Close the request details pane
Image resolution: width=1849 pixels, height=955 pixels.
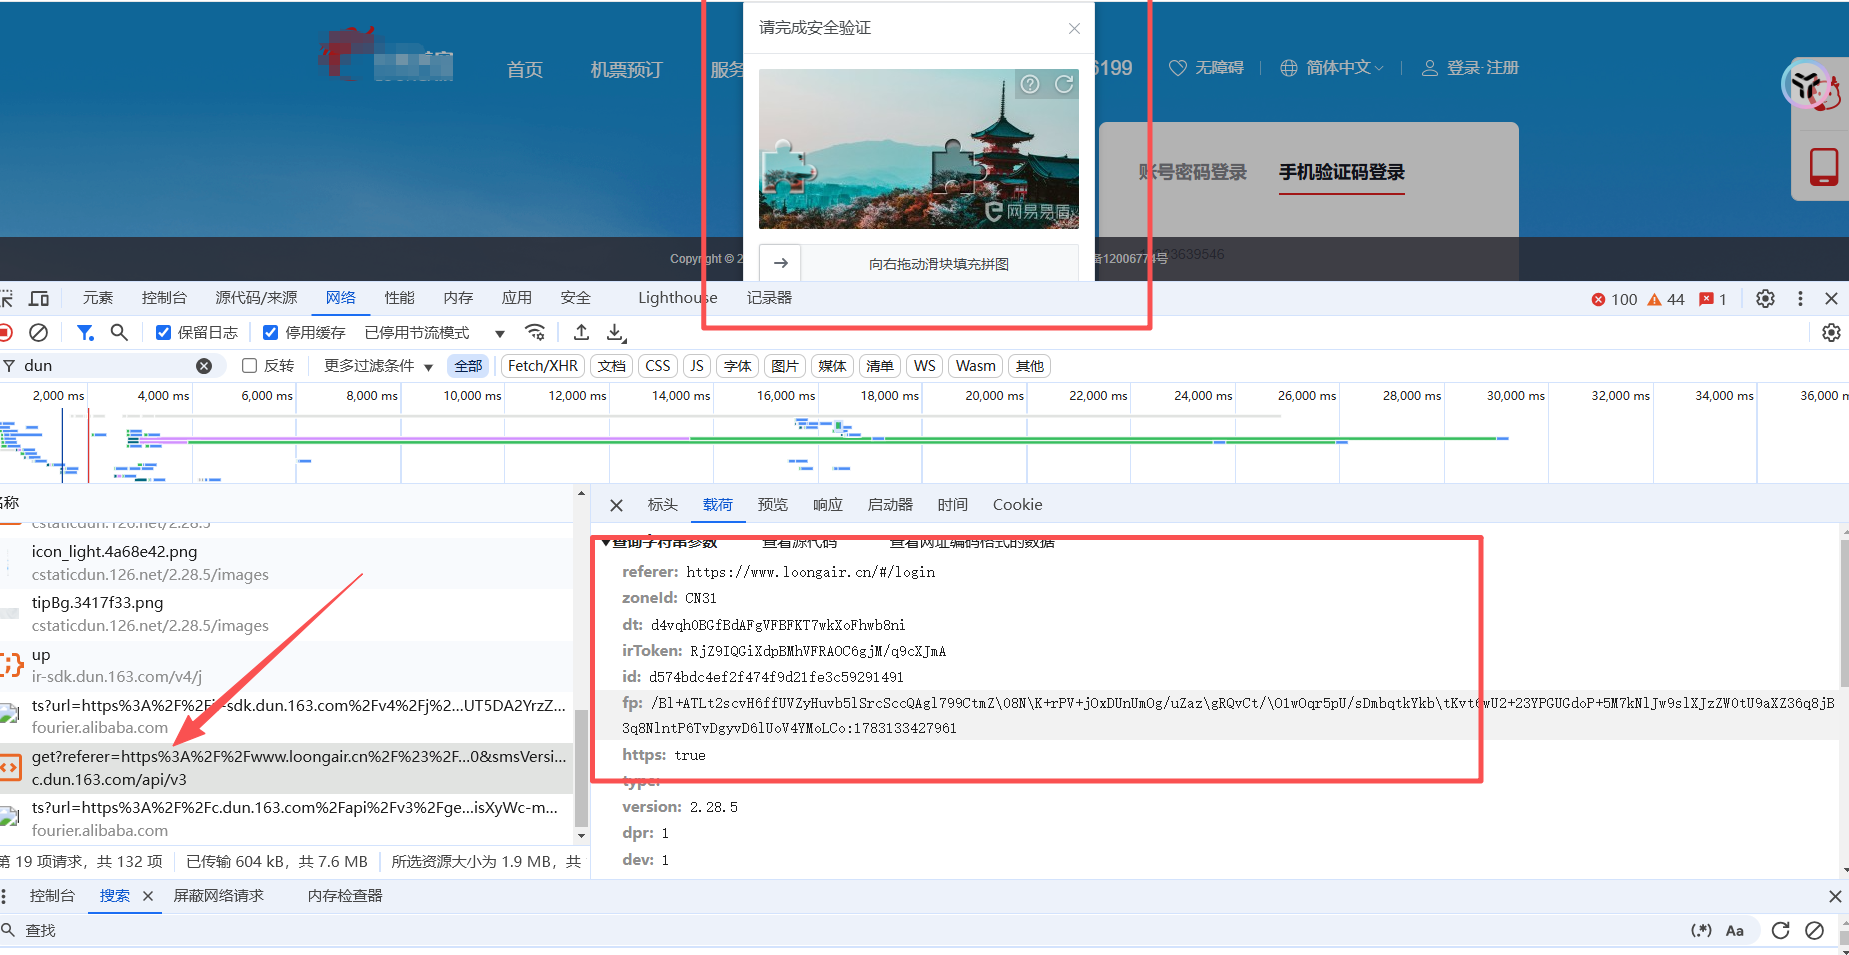pyautogui.click(x=616, y=505)
